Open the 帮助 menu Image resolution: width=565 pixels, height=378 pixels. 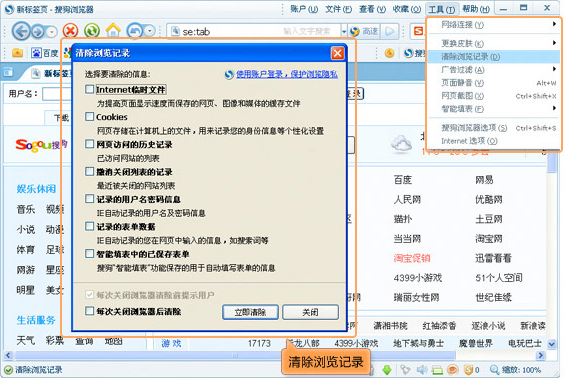(476, 9)
